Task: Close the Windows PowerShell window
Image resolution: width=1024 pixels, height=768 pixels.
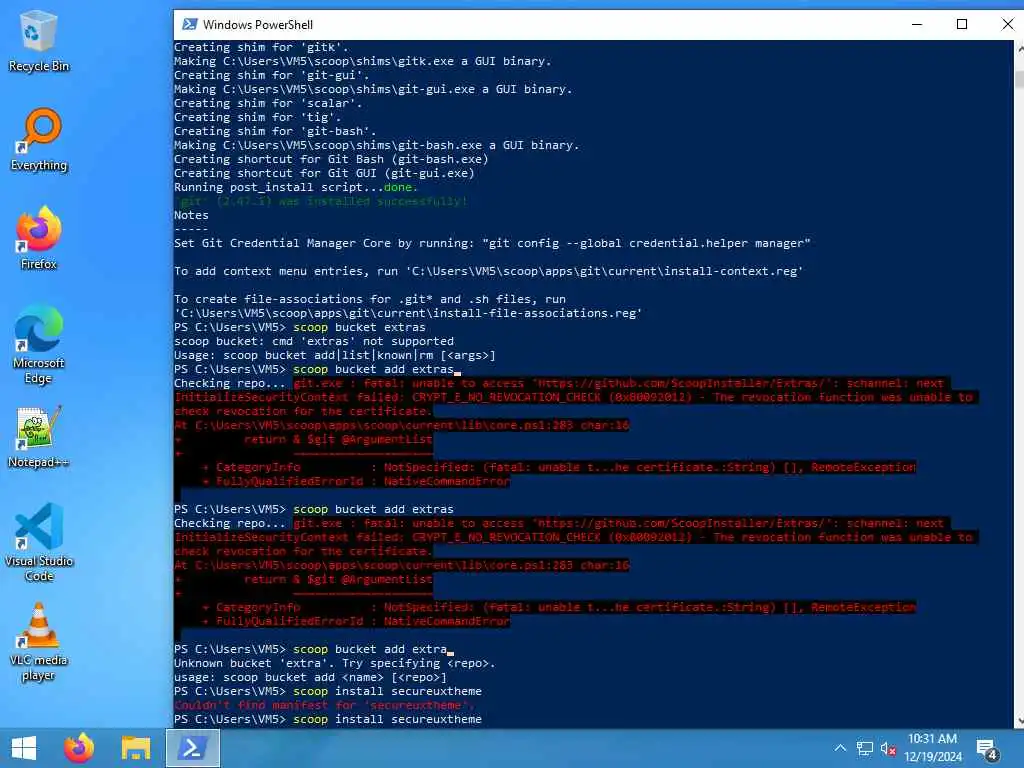Action: pyautogui.click(x=1006, y=24)
